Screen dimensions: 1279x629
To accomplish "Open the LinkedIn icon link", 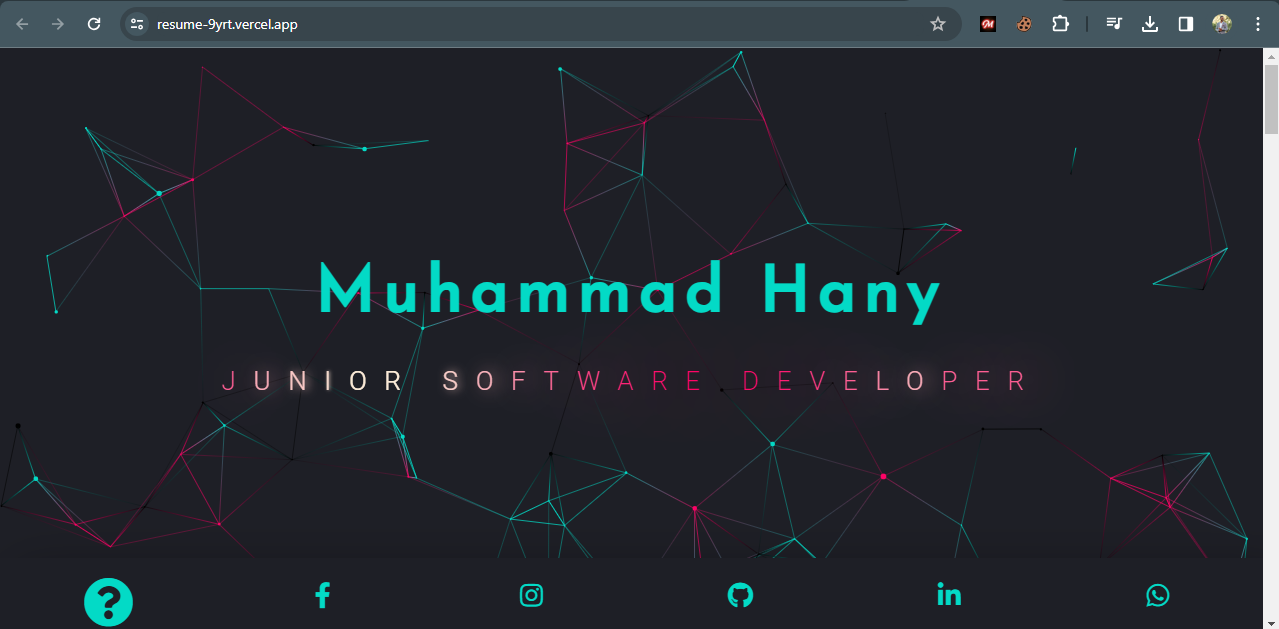I will click(x=949, y=596).
